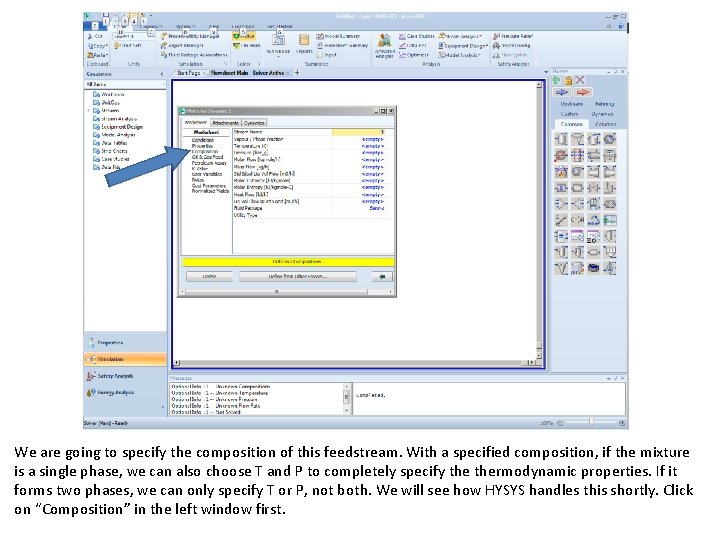
Task: Click the Temperature empty value cell
Action: [x=358, y=146]
